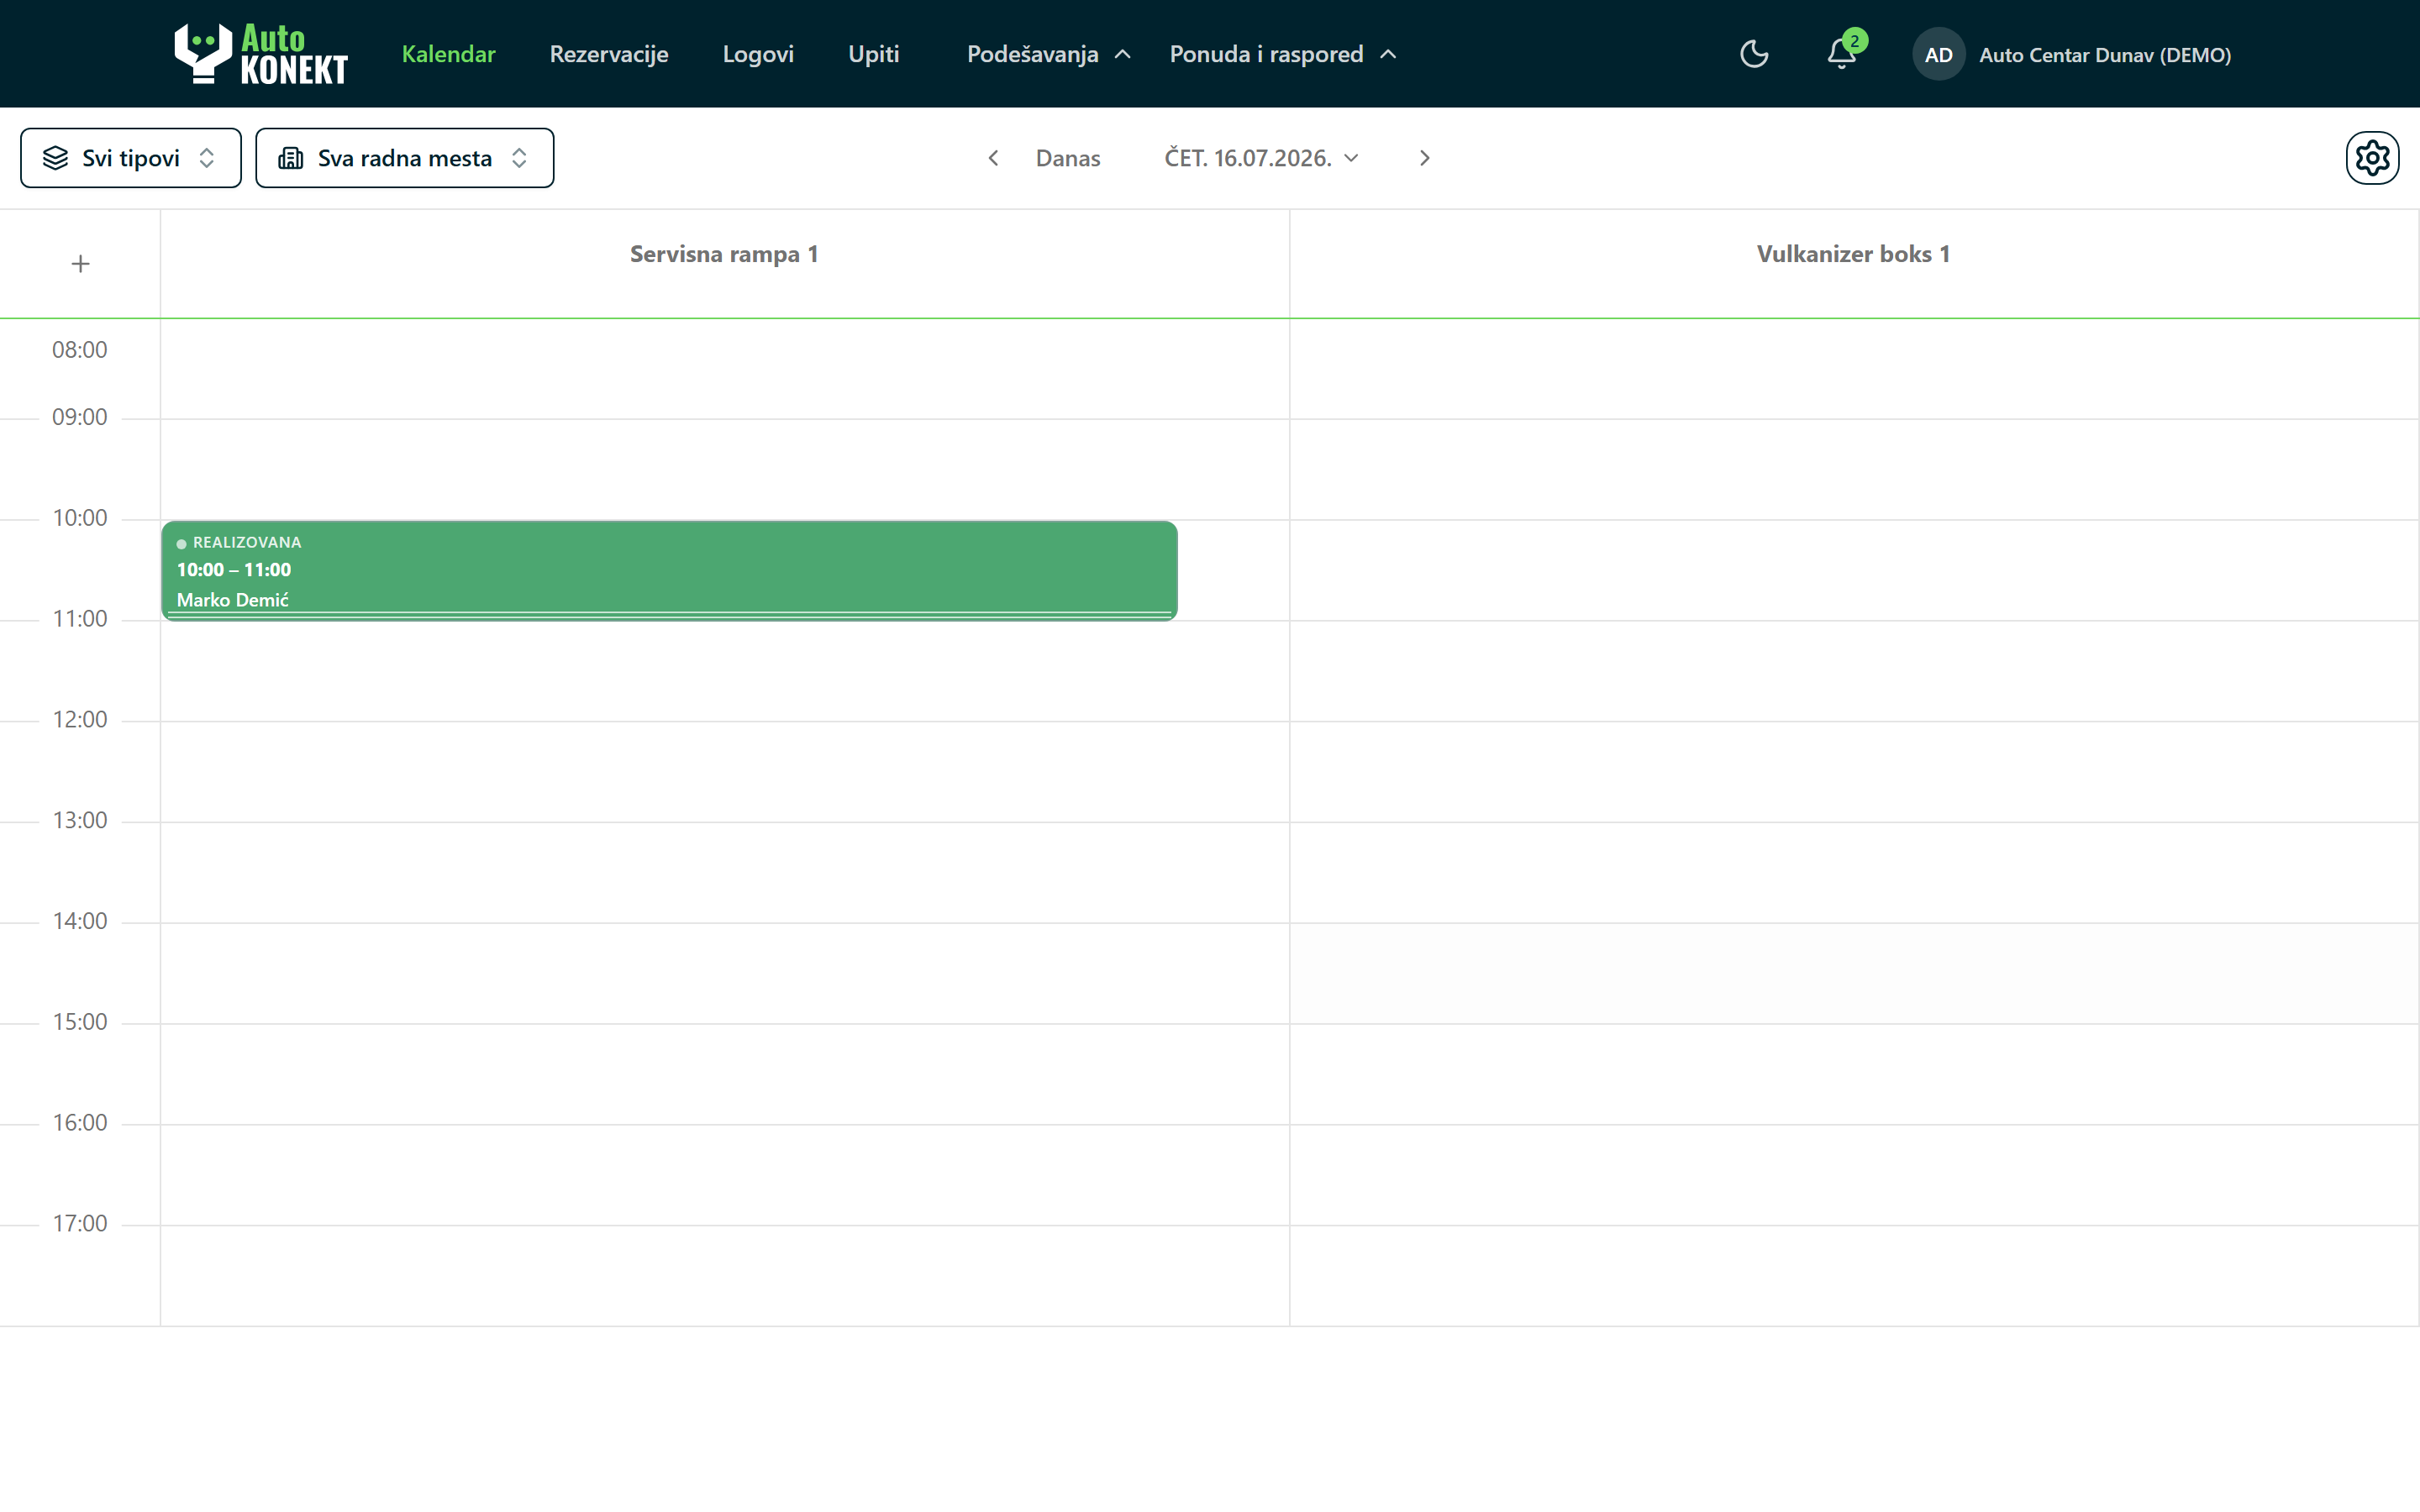
Task: Go to next day arrow
Action: pos(1425,158)
